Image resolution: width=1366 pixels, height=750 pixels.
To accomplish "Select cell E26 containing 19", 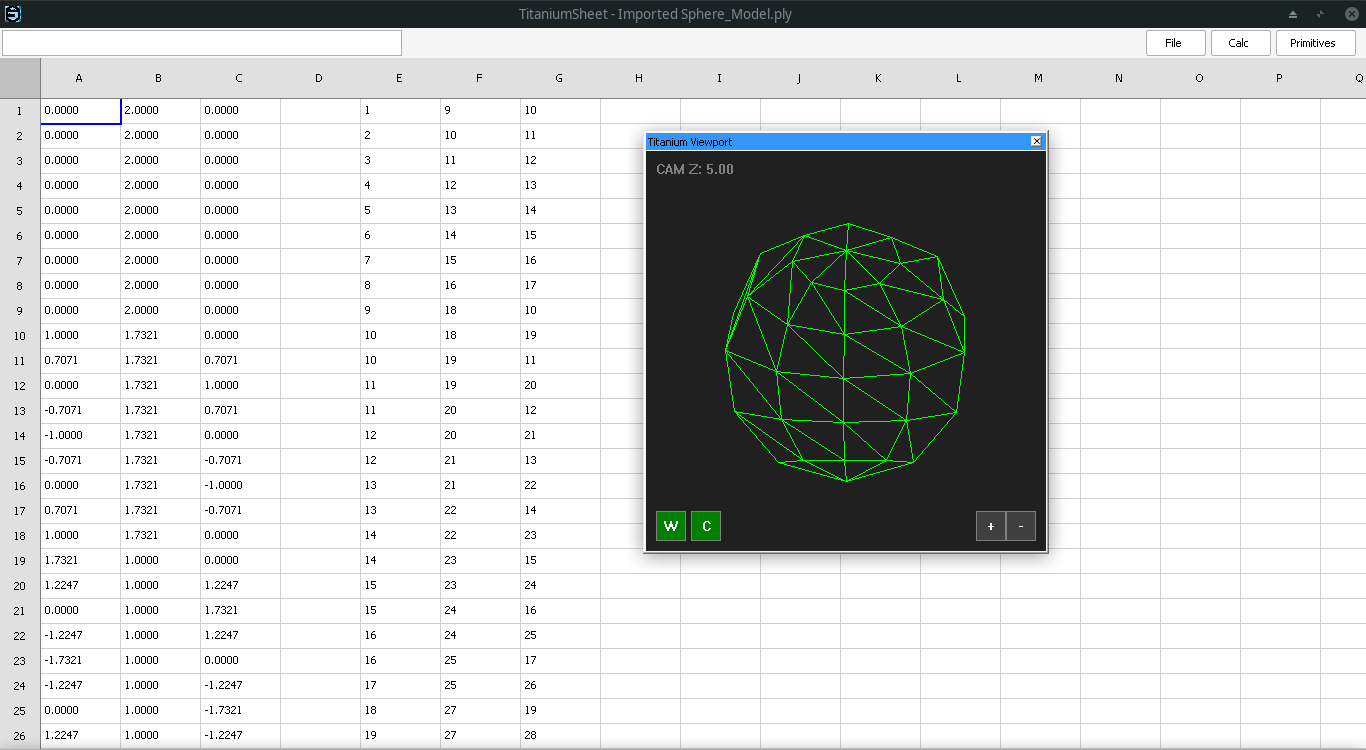I will point(400,736).
